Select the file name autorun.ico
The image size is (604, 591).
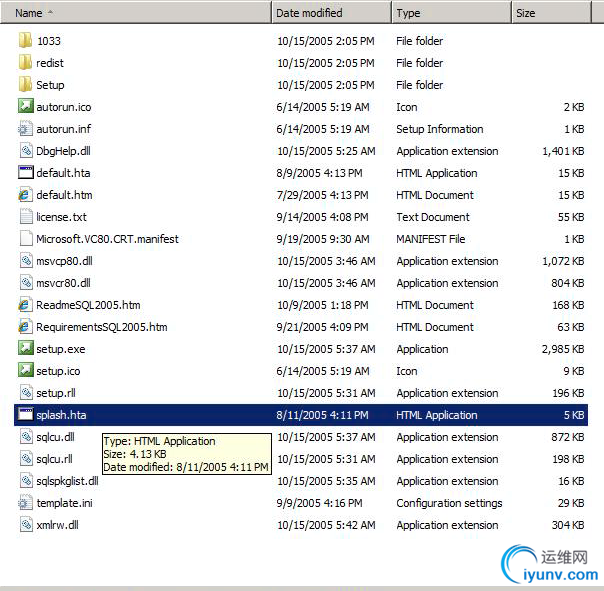[x=64, y=107]
